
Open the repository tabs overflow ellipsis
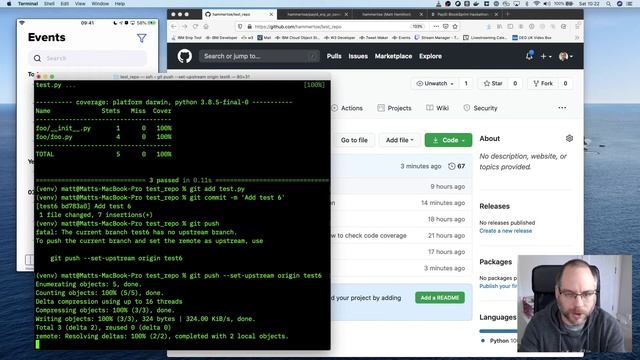pyautogui.click(x=562, y=108)
